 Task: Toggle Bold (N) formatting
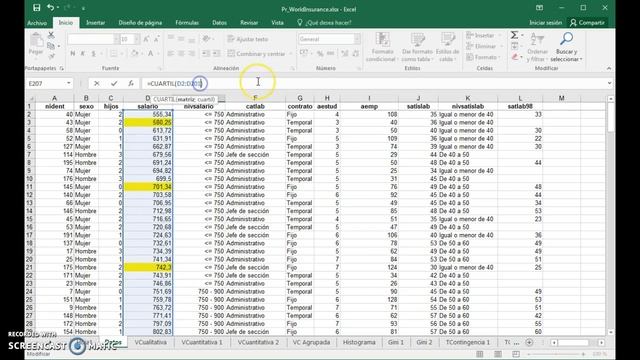tap(73, 53)
